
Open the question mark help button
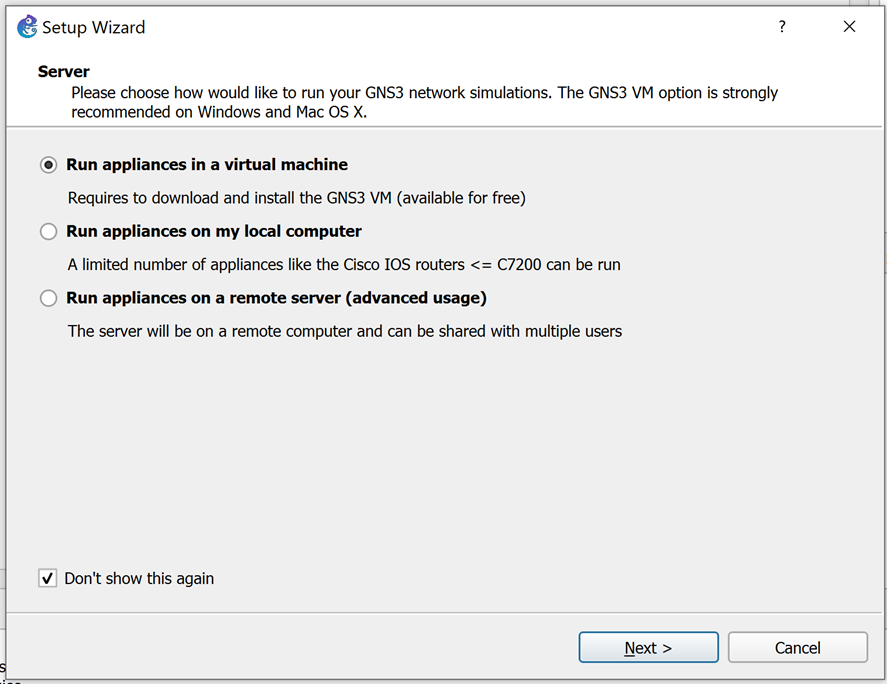click(782, 27)
